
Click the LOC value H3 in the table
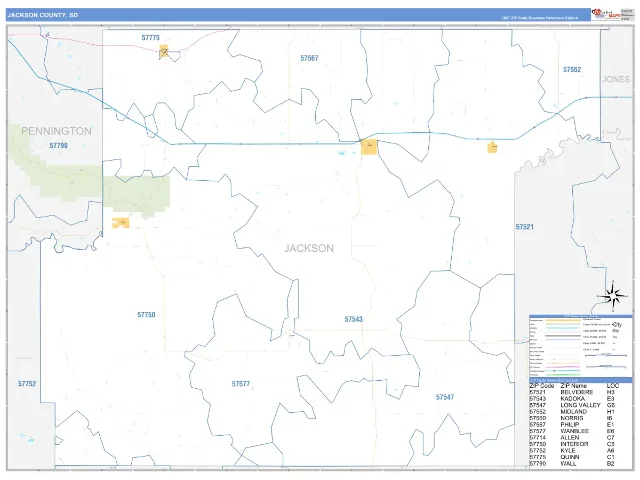[611, 392]
